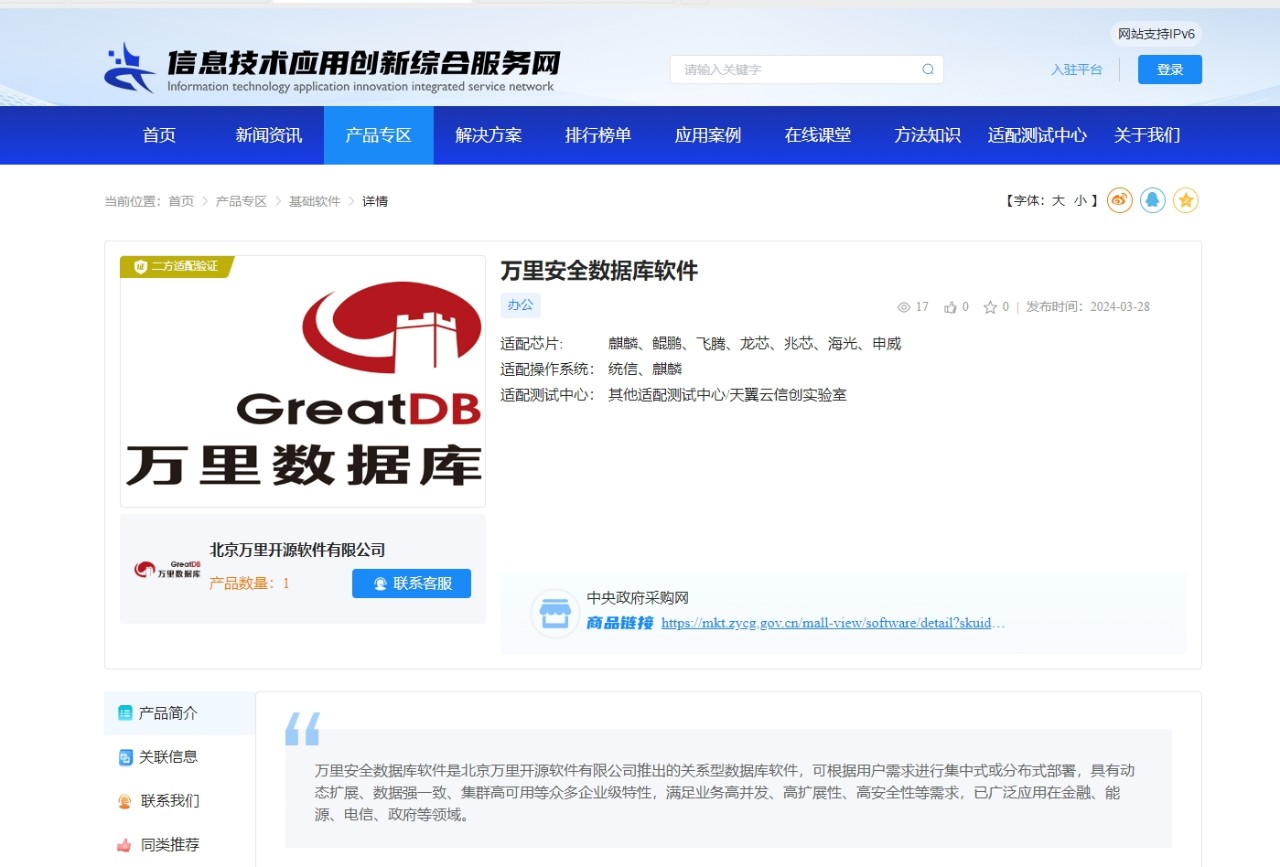Image resolution: width=1280 pixels, height=867 pixels.
Task: Click the 办公 tag
Action: pos(520,305)
